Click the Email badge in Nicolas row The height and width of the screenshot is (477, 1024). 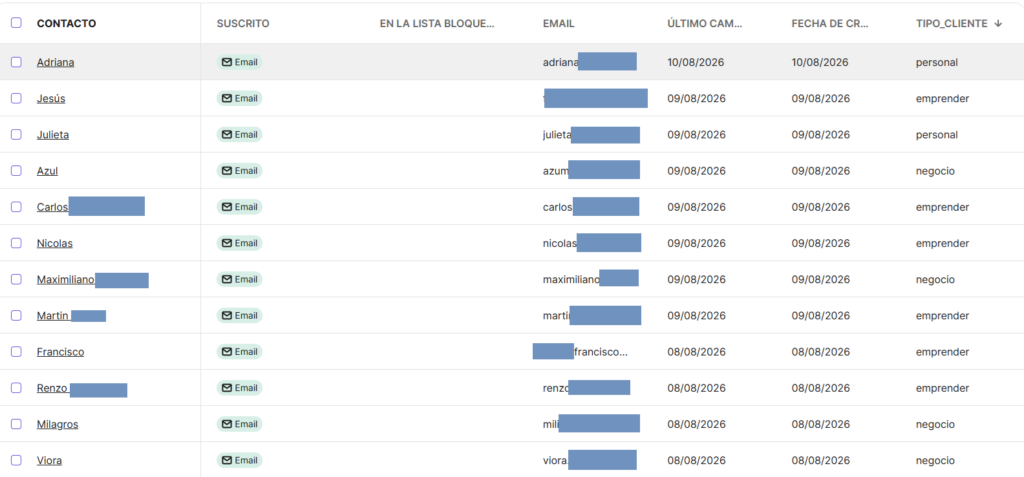click(x=240, y=243)
